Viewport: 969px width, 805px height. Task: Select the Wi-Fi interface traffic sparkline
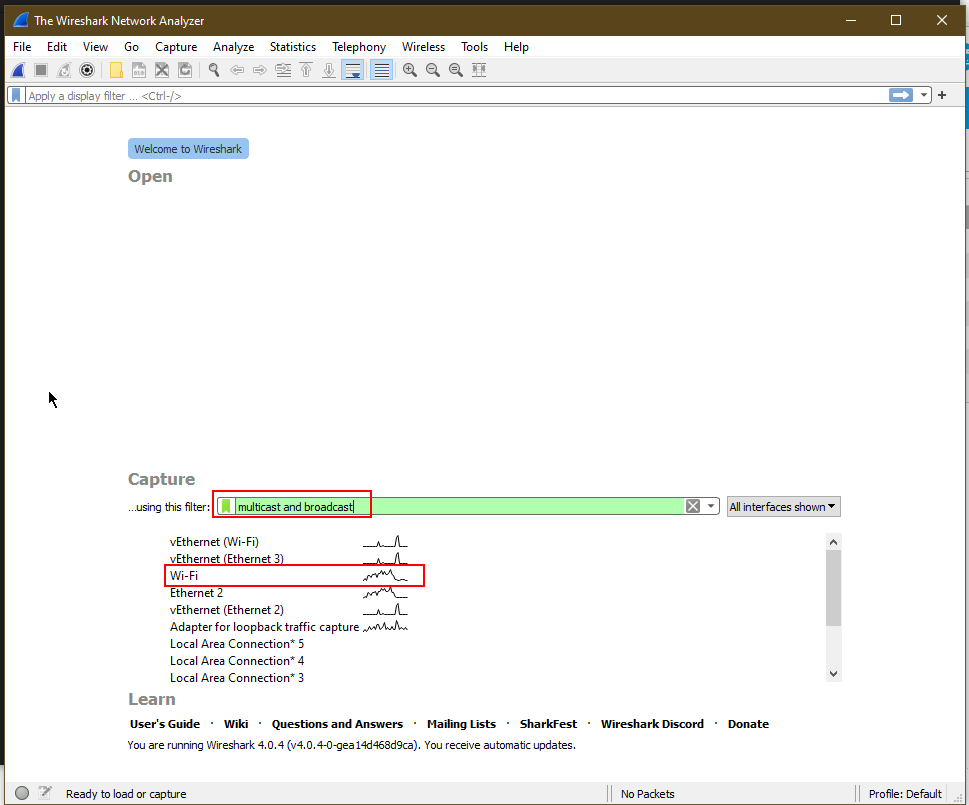(387, 575)
